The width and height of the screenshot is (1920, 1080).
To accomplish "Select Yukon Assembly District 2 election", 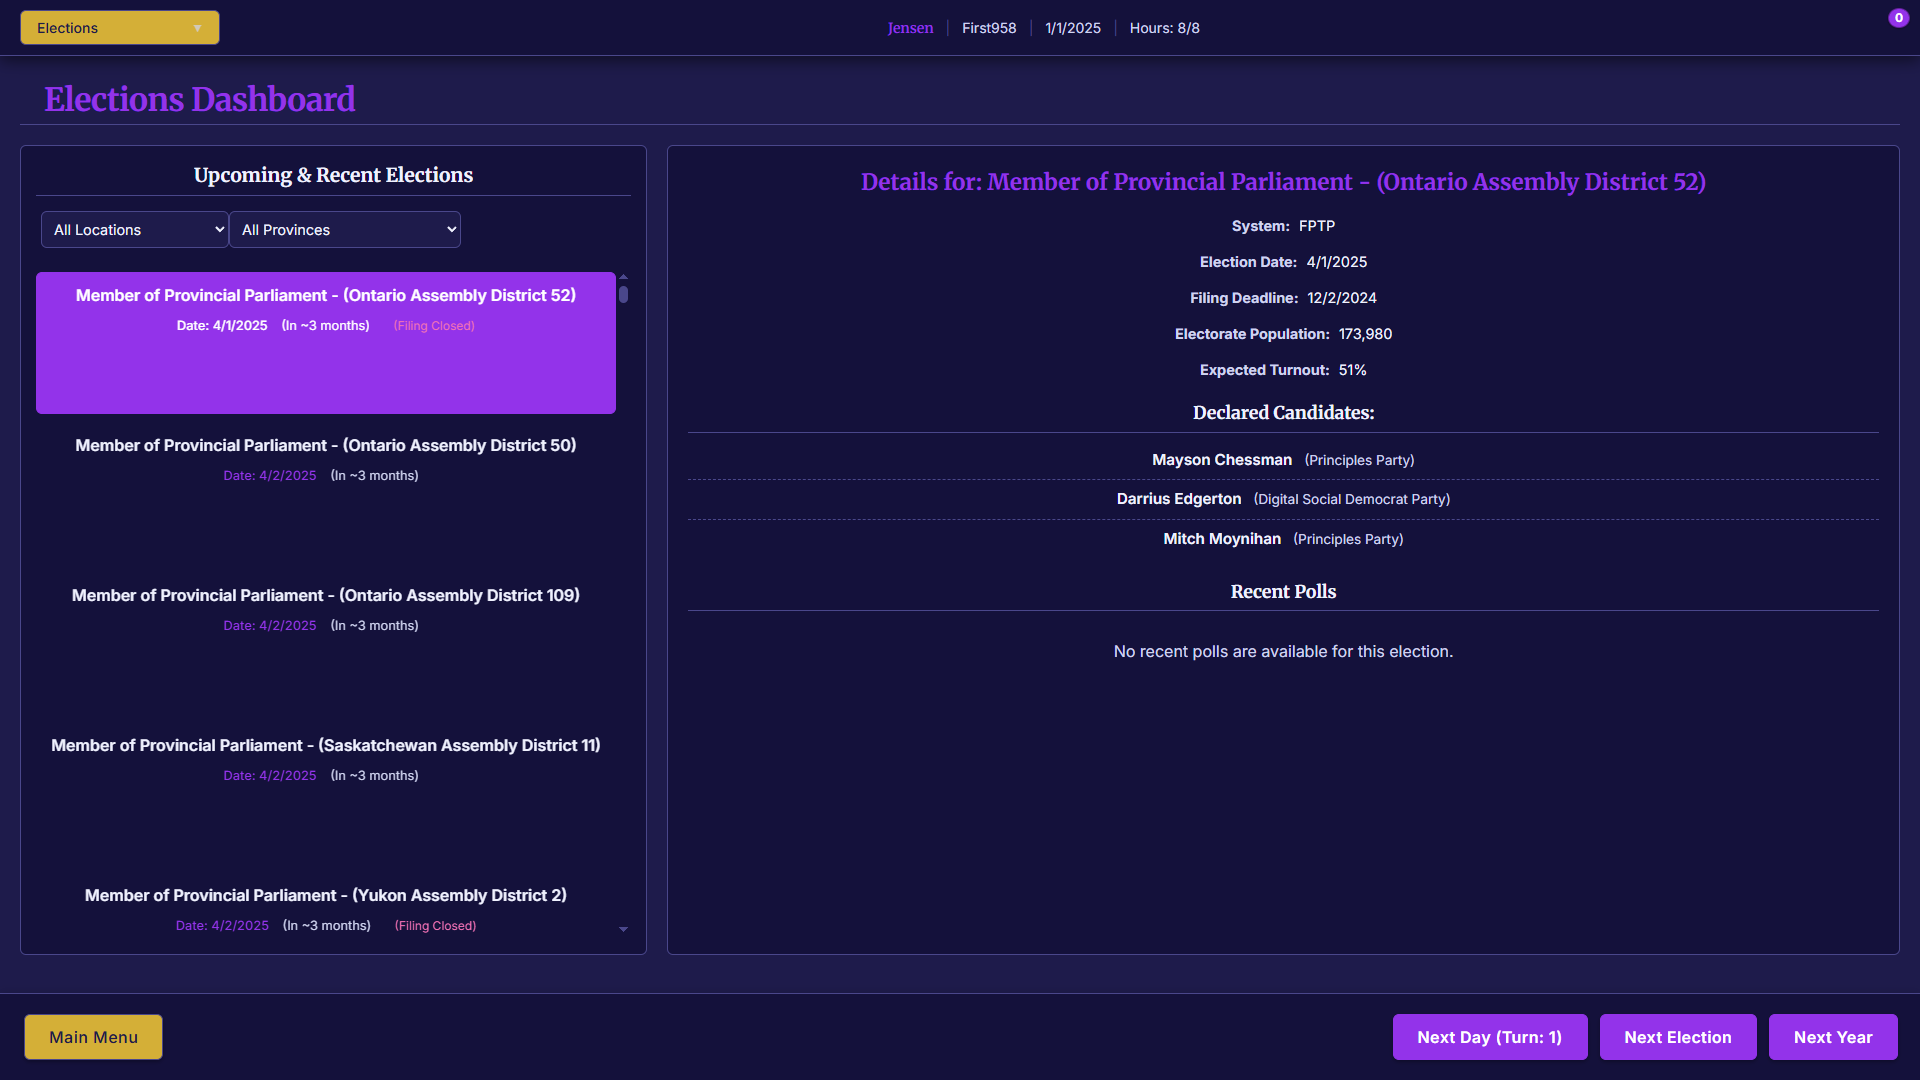I will click(x=325, y=908).
